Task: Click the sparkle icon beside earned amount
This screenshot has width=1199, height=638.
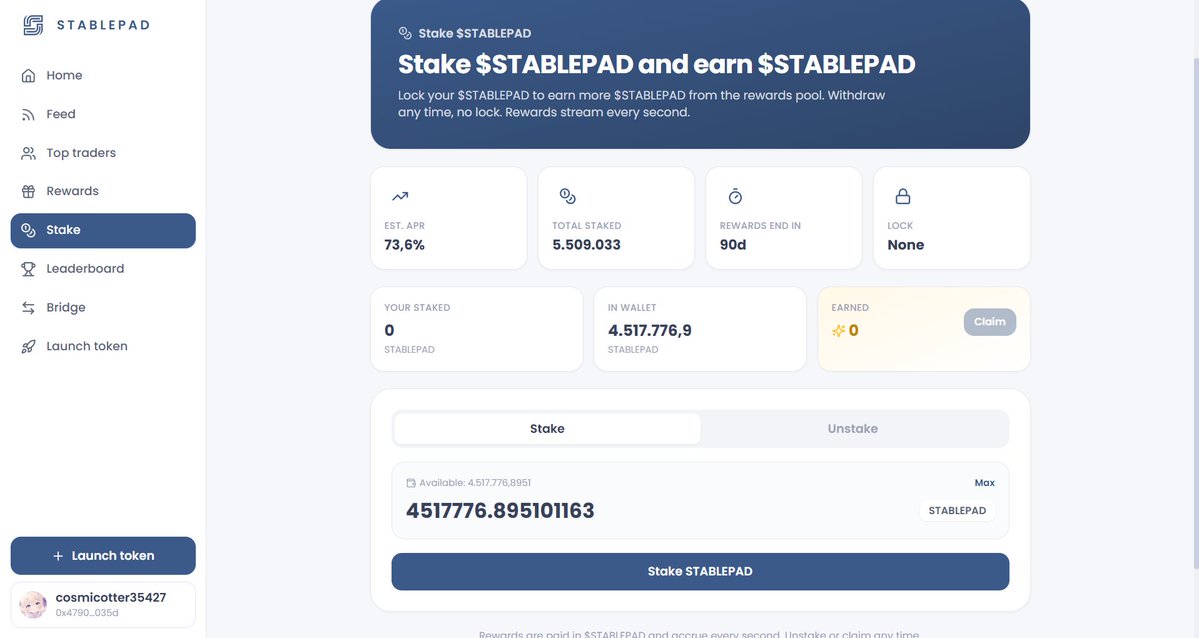Action: (839, 330)
